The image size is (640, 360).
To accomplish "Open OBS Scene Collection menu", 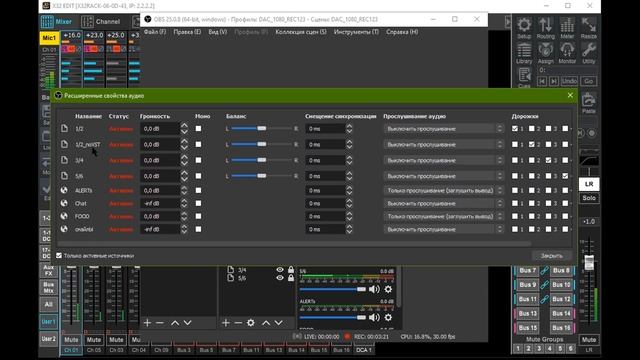I will (301, 32).
